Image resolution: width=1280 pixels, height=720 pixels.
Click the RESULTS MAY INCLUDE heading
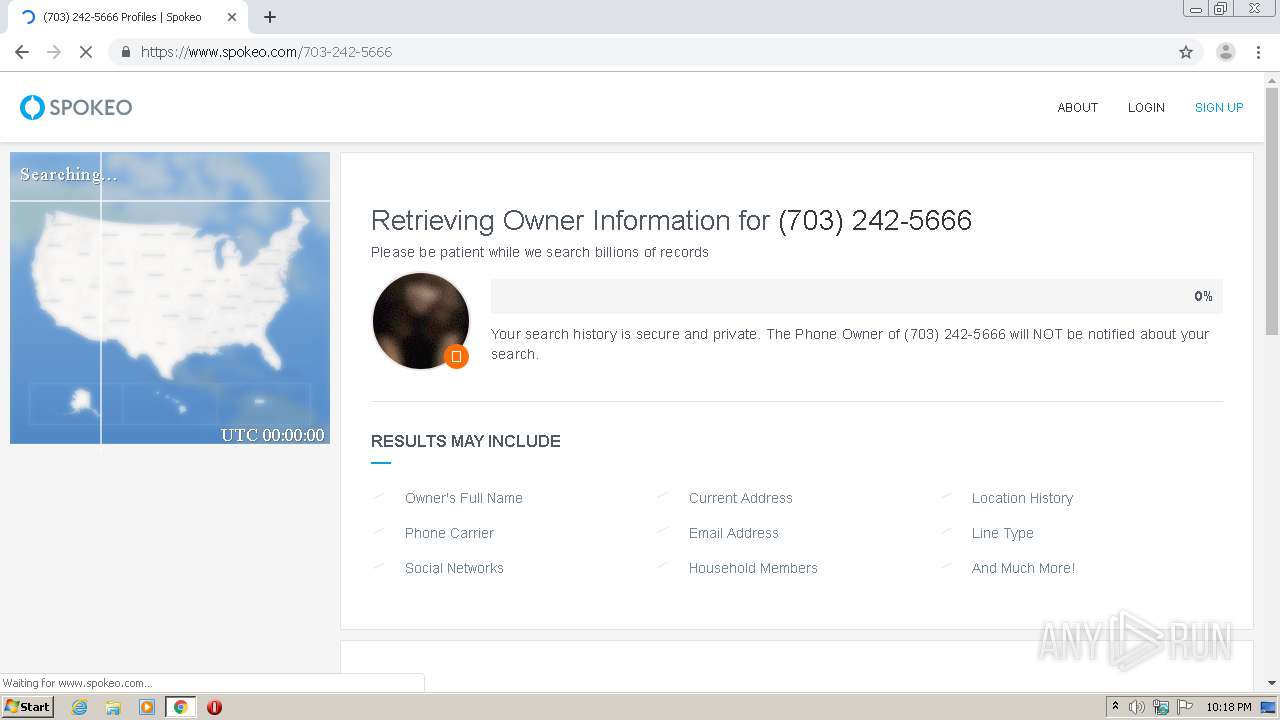(465, 441)
